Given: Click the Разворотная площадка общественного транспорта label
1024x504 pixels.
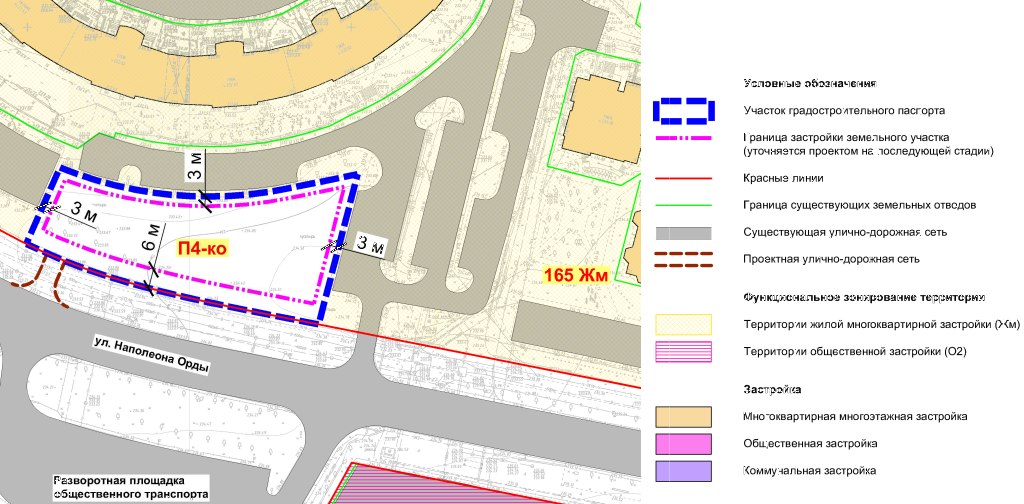Looking at the screenshot, I should 132,487.
